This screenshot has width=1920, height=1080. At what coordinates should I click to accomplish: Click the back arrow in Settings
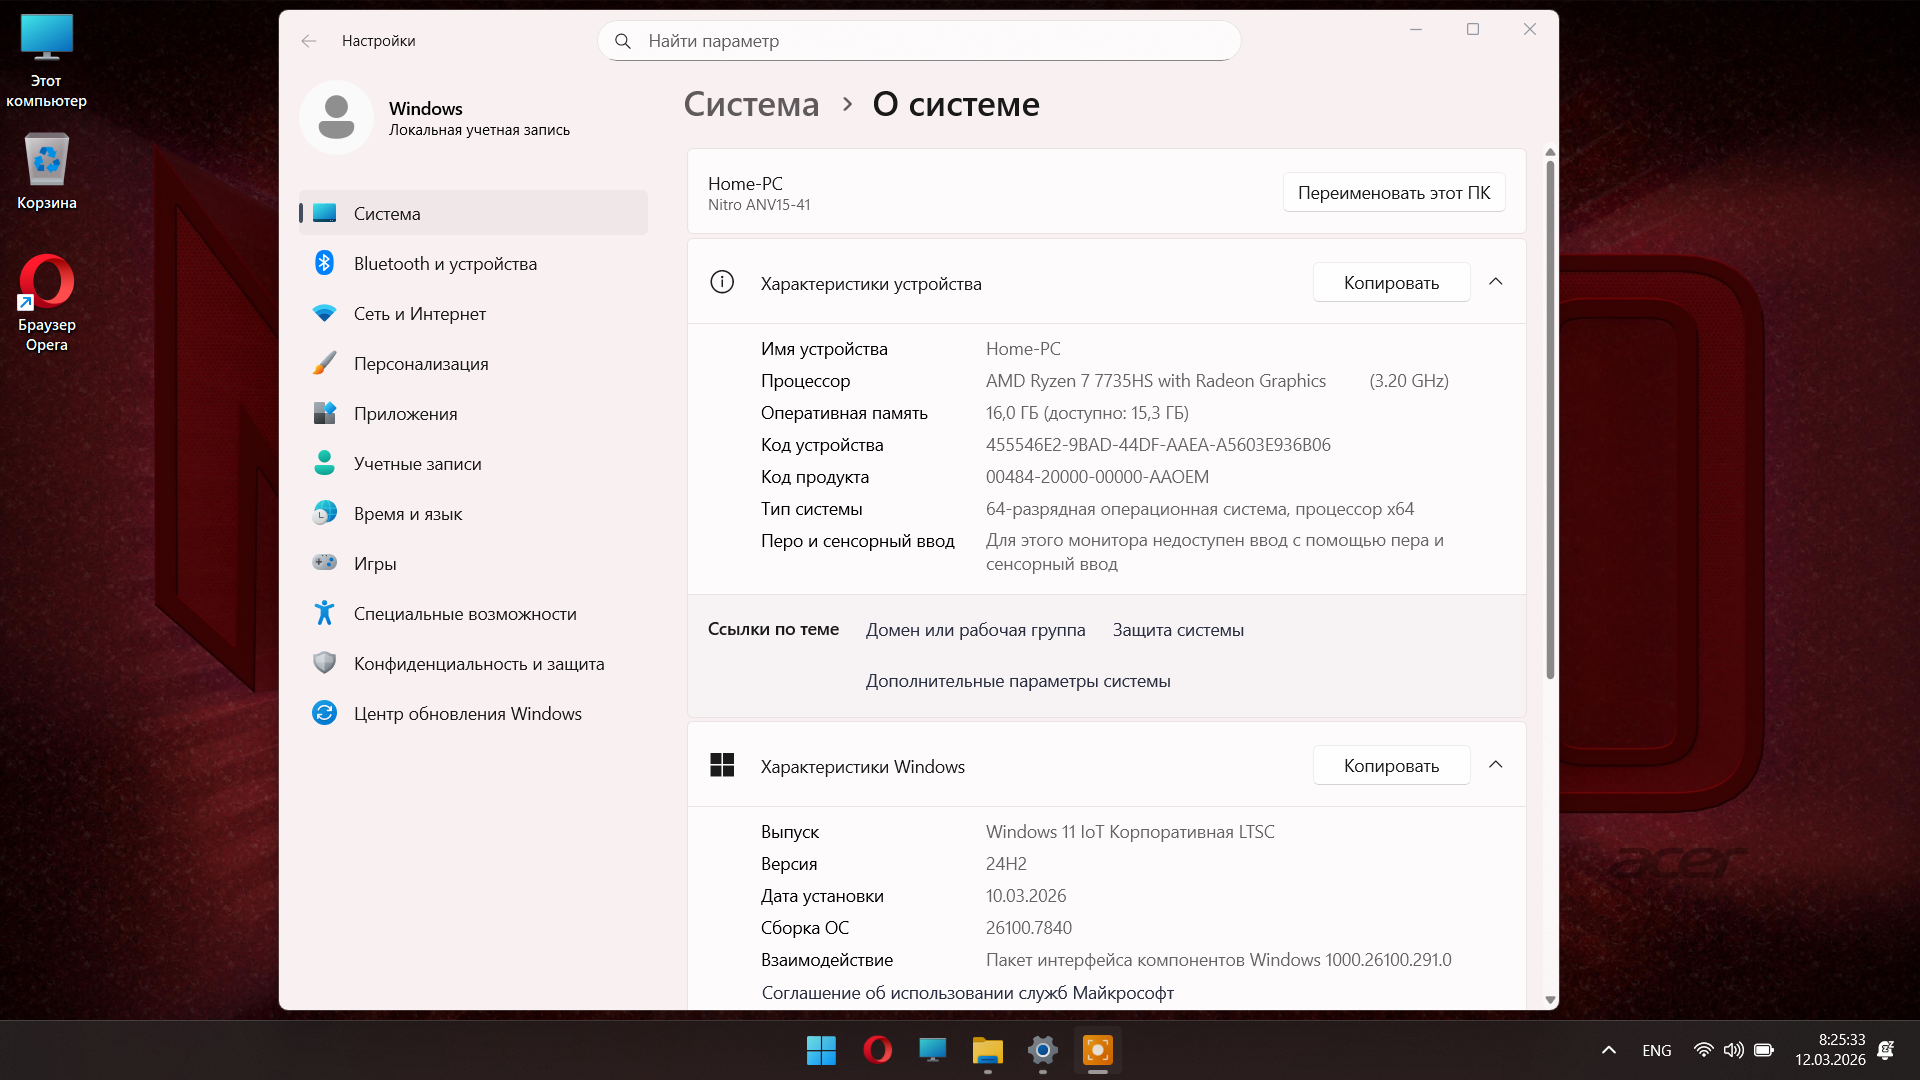pos(309,41)
